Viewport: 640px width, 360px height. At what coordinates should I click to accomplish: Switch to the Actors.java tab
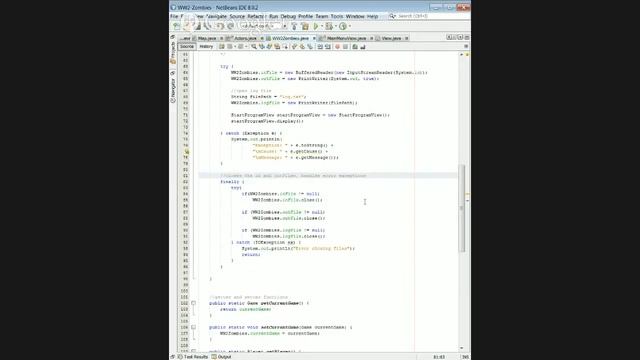click(245, 38)
